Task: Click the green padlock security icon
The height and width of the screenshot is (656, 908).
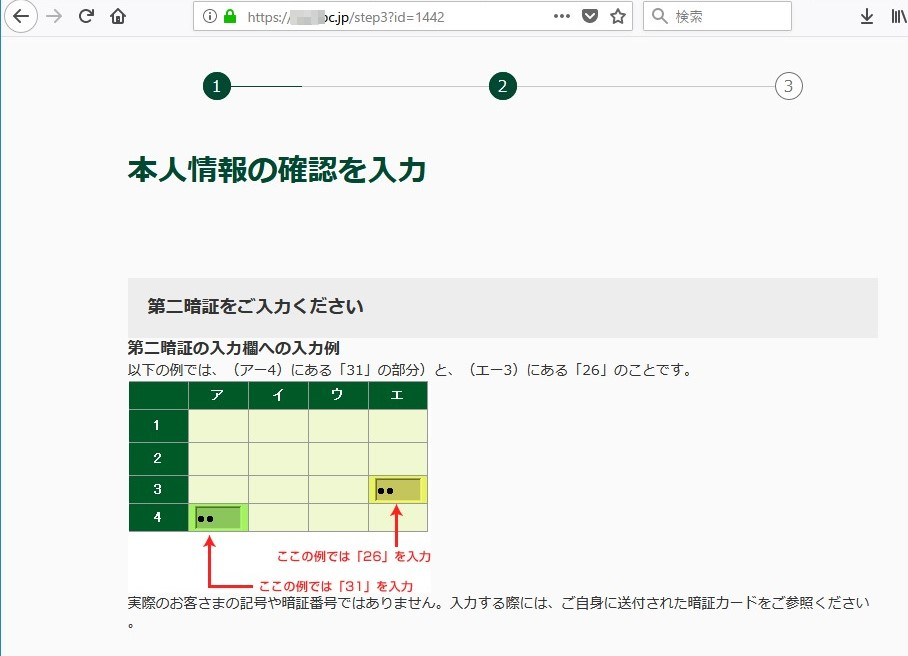Action: [229, 17]
